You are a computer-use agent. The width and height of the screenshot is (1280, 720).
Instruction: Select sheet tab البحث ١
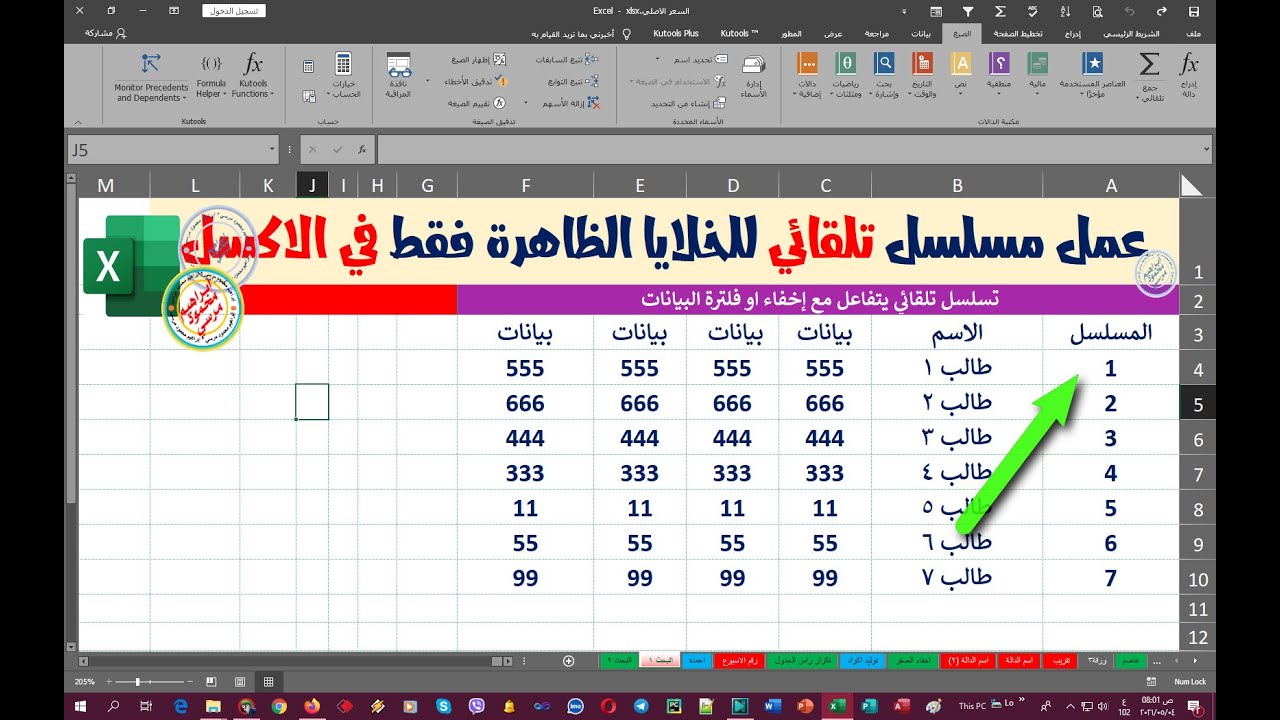(x=660, y=661)
